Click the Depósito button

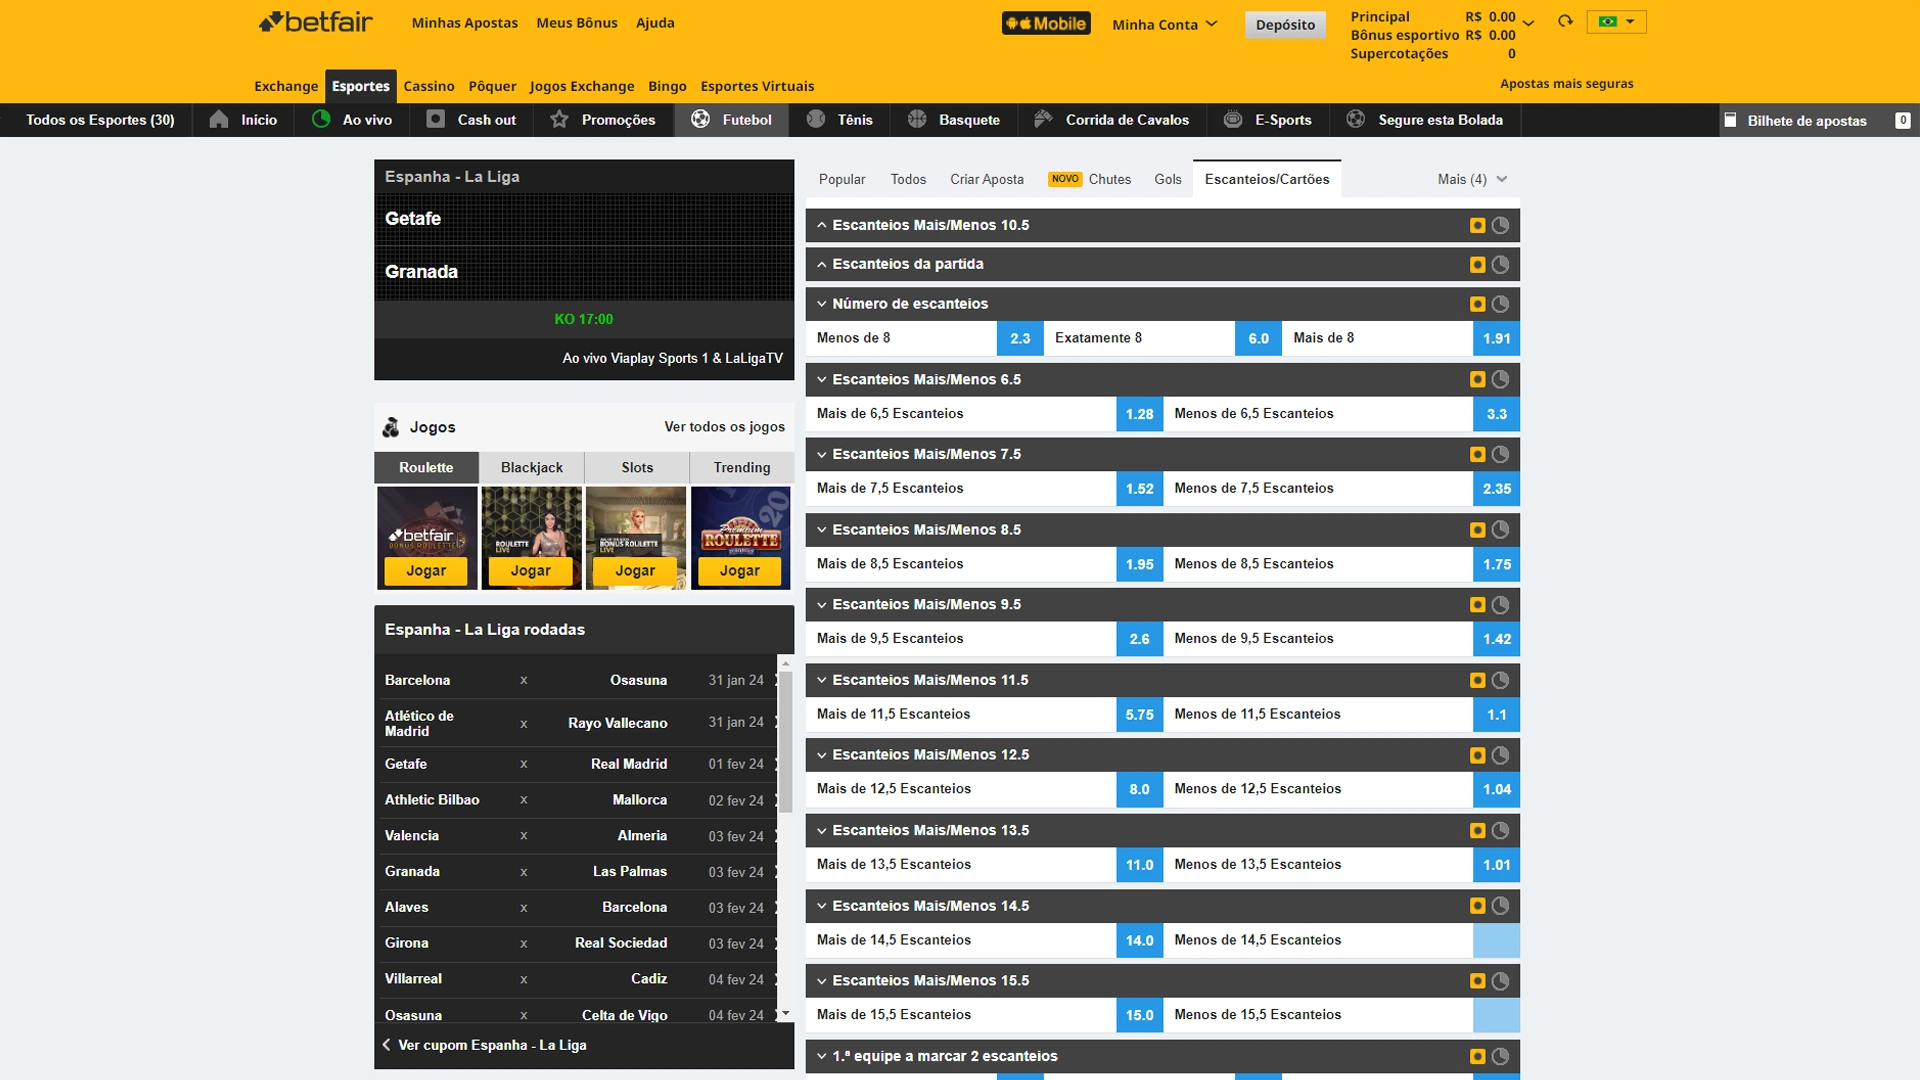(1285, 25)
